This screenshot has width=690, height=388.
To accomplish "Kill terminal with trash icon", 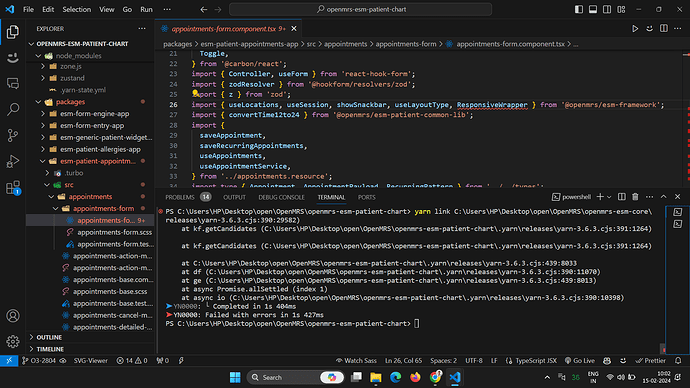I will click(635, 197).
